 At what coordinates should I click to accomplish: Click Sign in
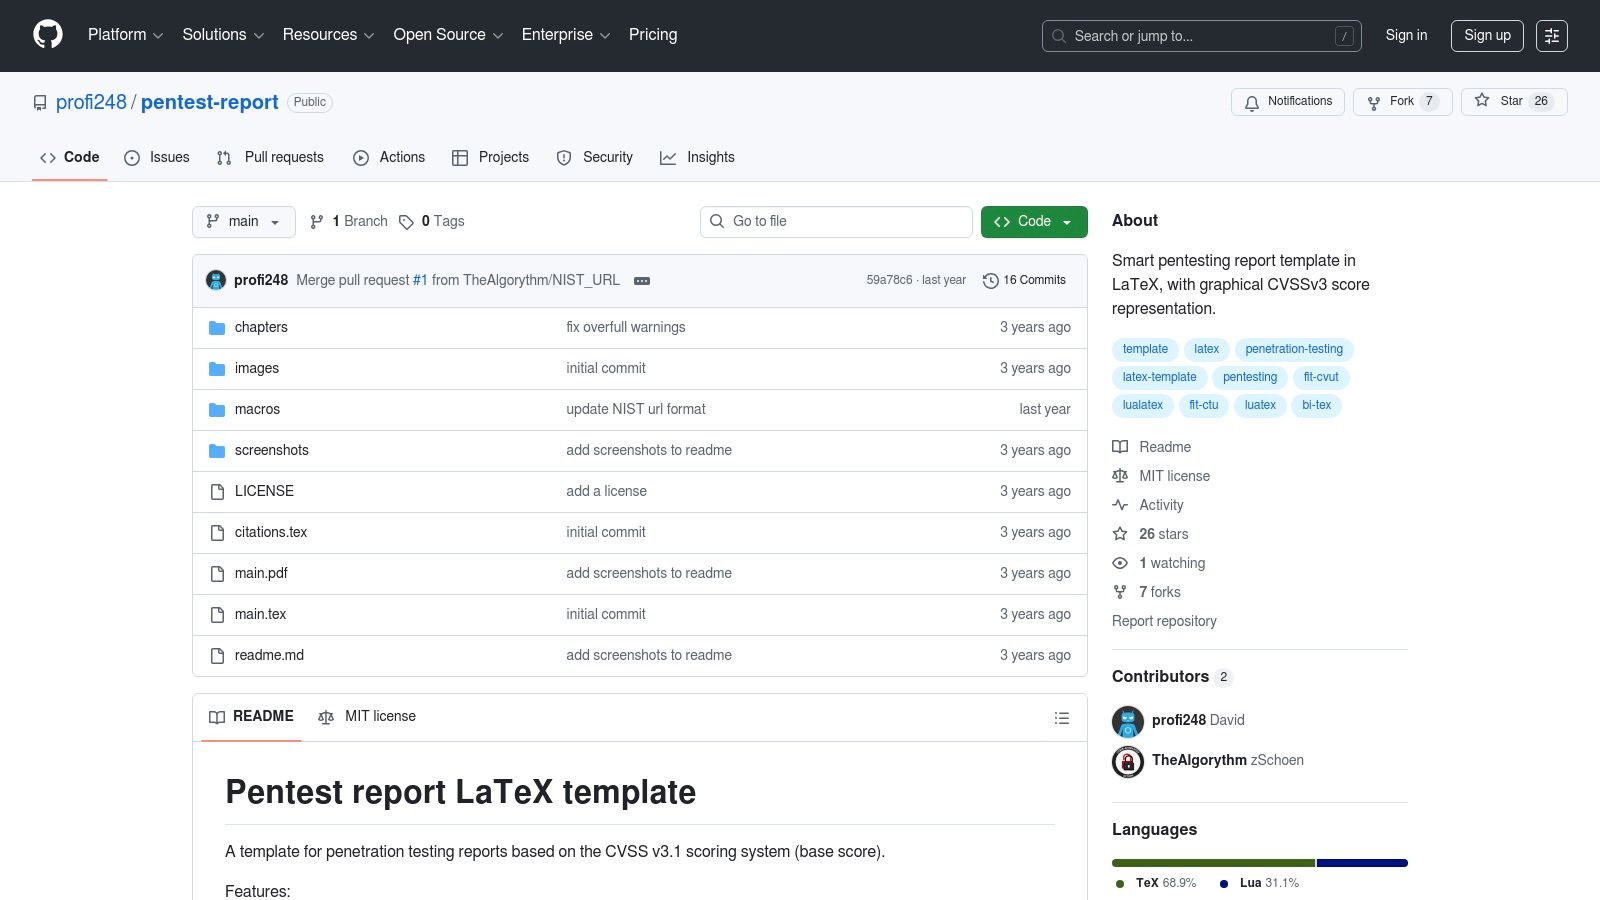(1406, 35)
